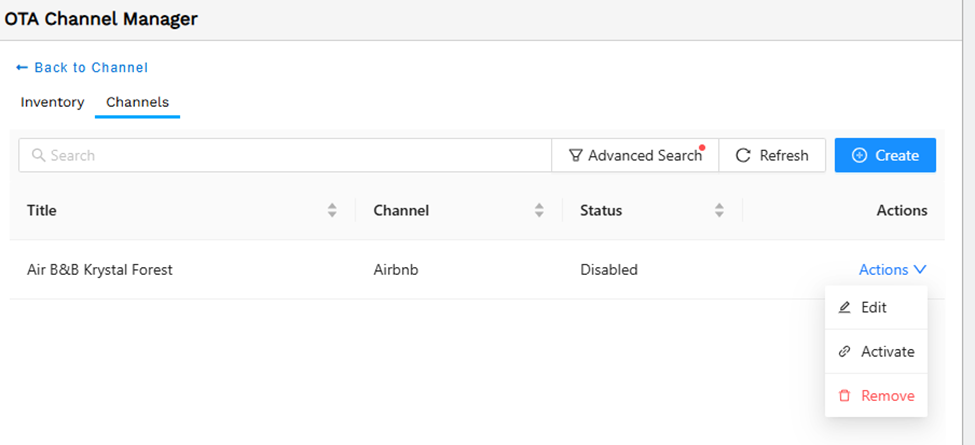Click the trash icon beside Remove
The image size is (975, 445).
pyautogui.click(x=844, y=396)
